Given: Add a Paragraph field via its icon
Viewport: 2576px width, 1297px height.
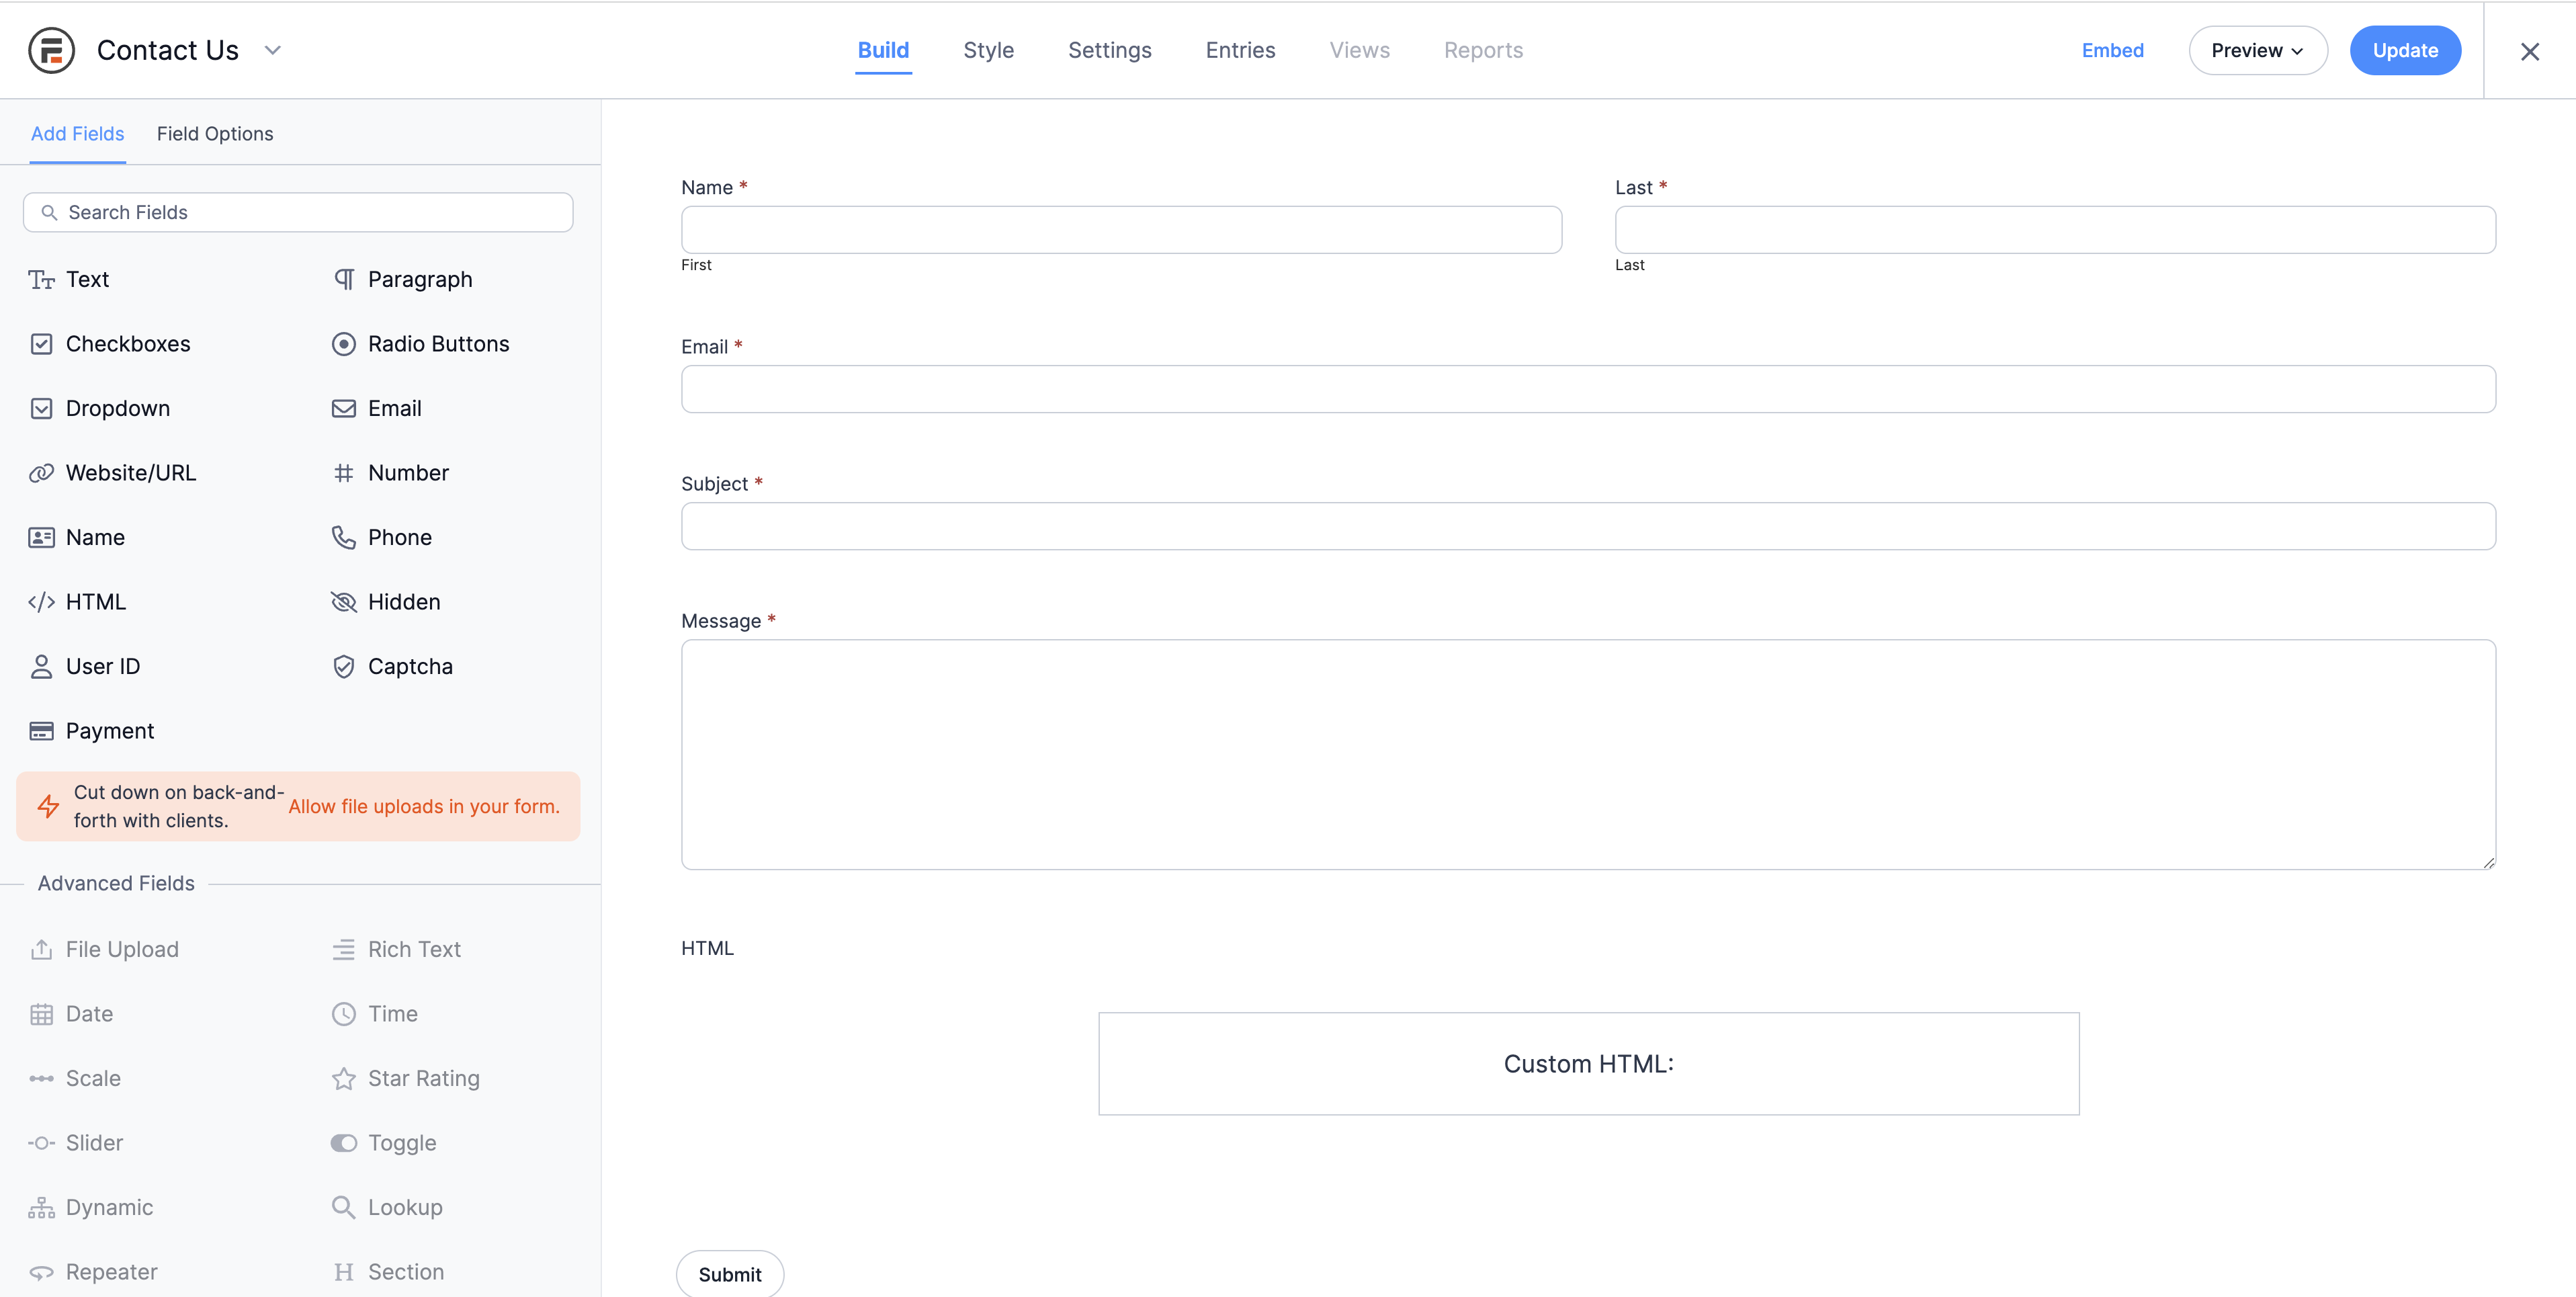Looking at the screenshot, I should (x=343, y=279).
